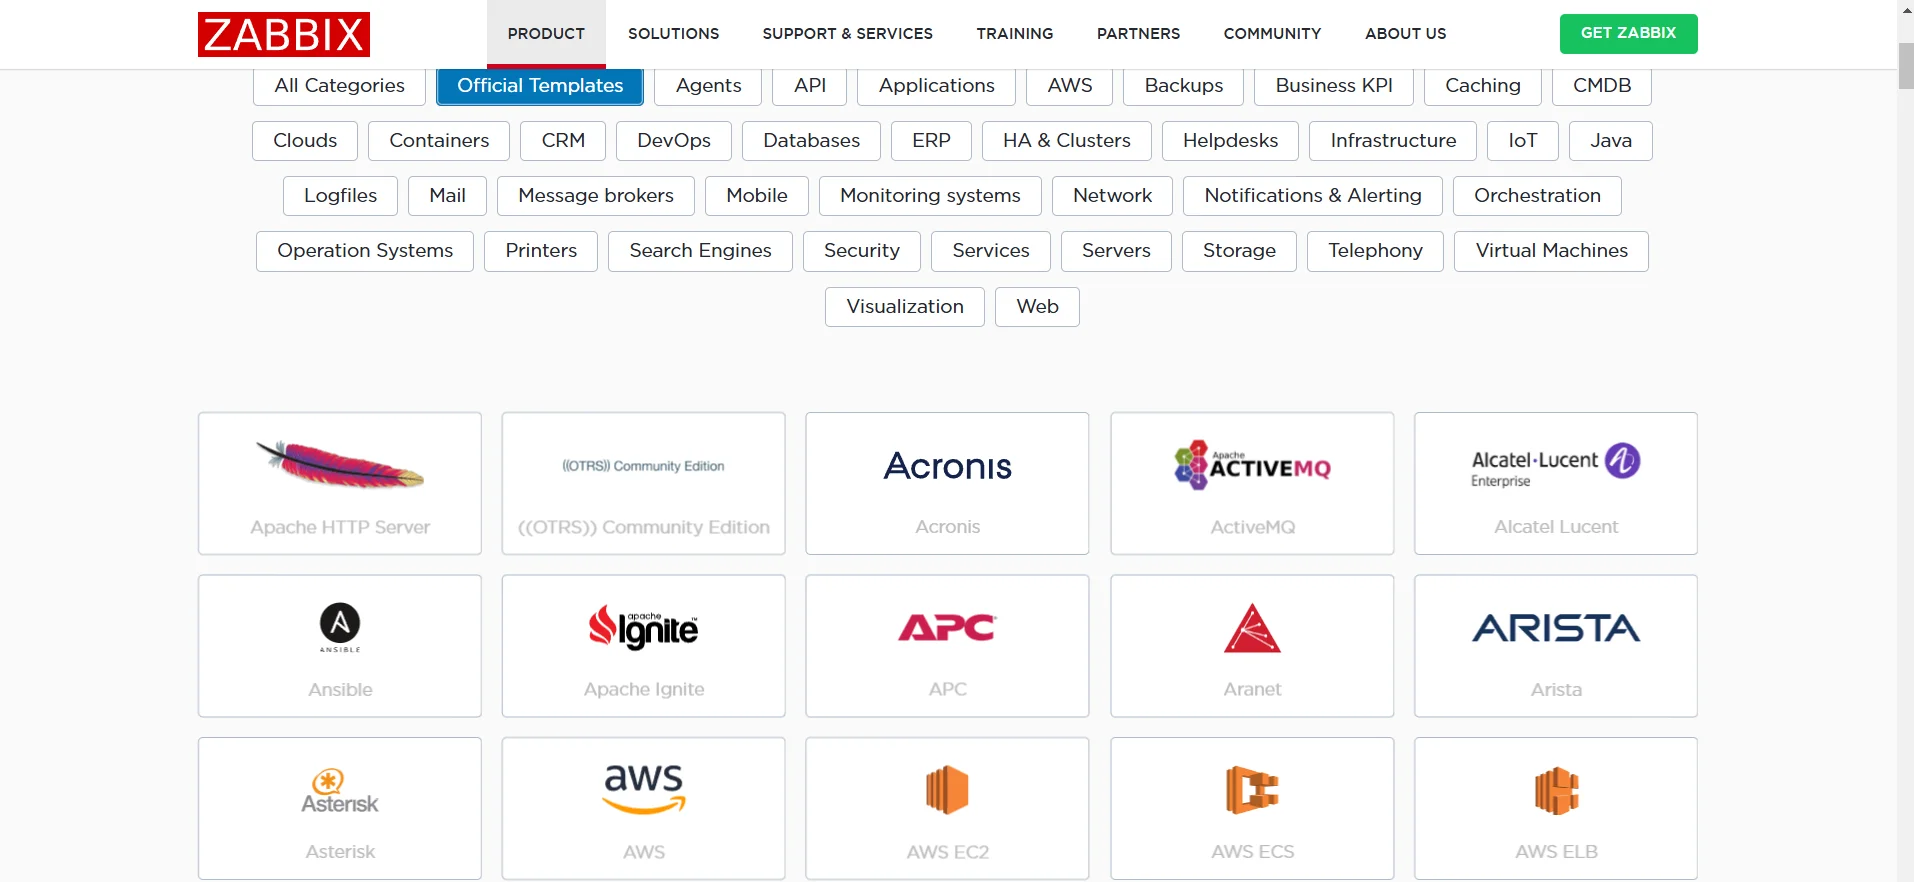Open the Apache HTTP Server feather logo
The image size is (1914, 882).
click(x=340, y=465)
